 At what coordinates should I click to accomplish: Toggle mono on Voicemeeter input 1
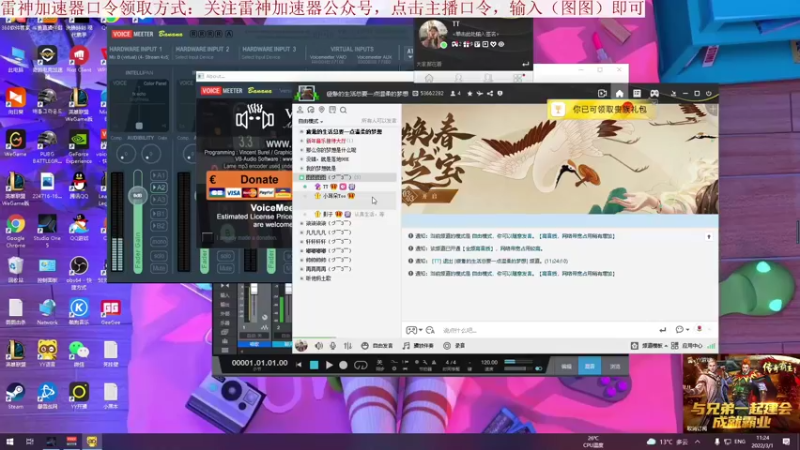[x=159, y=241]
